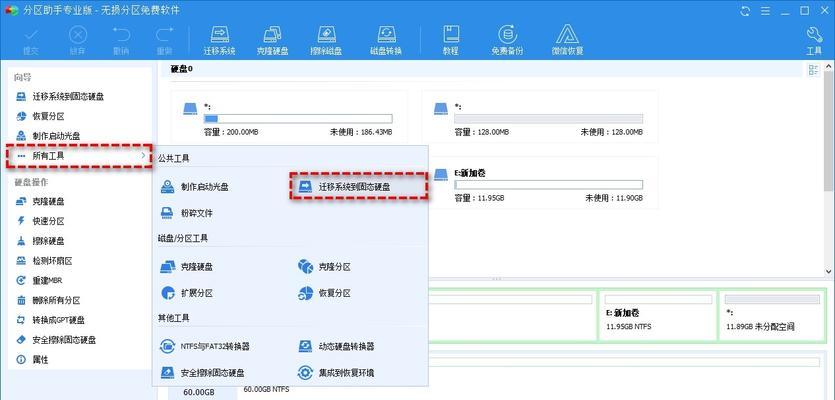Image resolution: width=835 pixels, height=400 pixels.
Task: Click 快速分区 in the left sidebar
Action: coord(47,221)
